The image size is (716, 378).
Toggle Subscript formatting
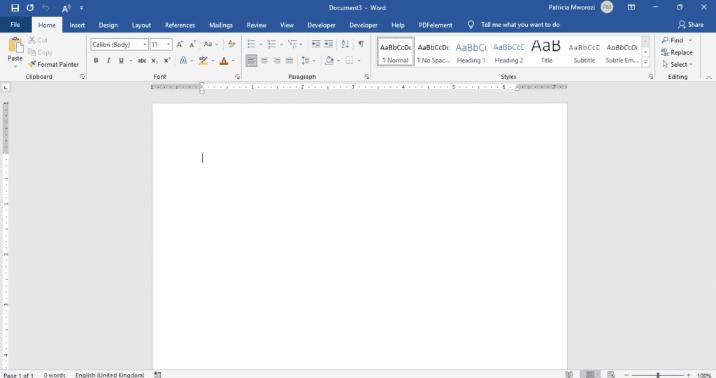[x=154, y=60]
